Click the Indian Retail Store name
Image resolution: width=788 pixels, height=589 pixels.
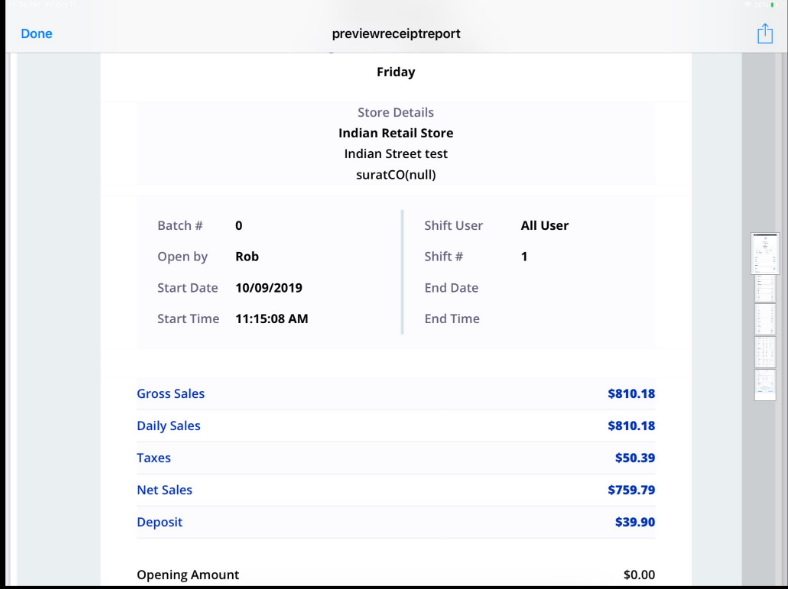tap(396, 133)
